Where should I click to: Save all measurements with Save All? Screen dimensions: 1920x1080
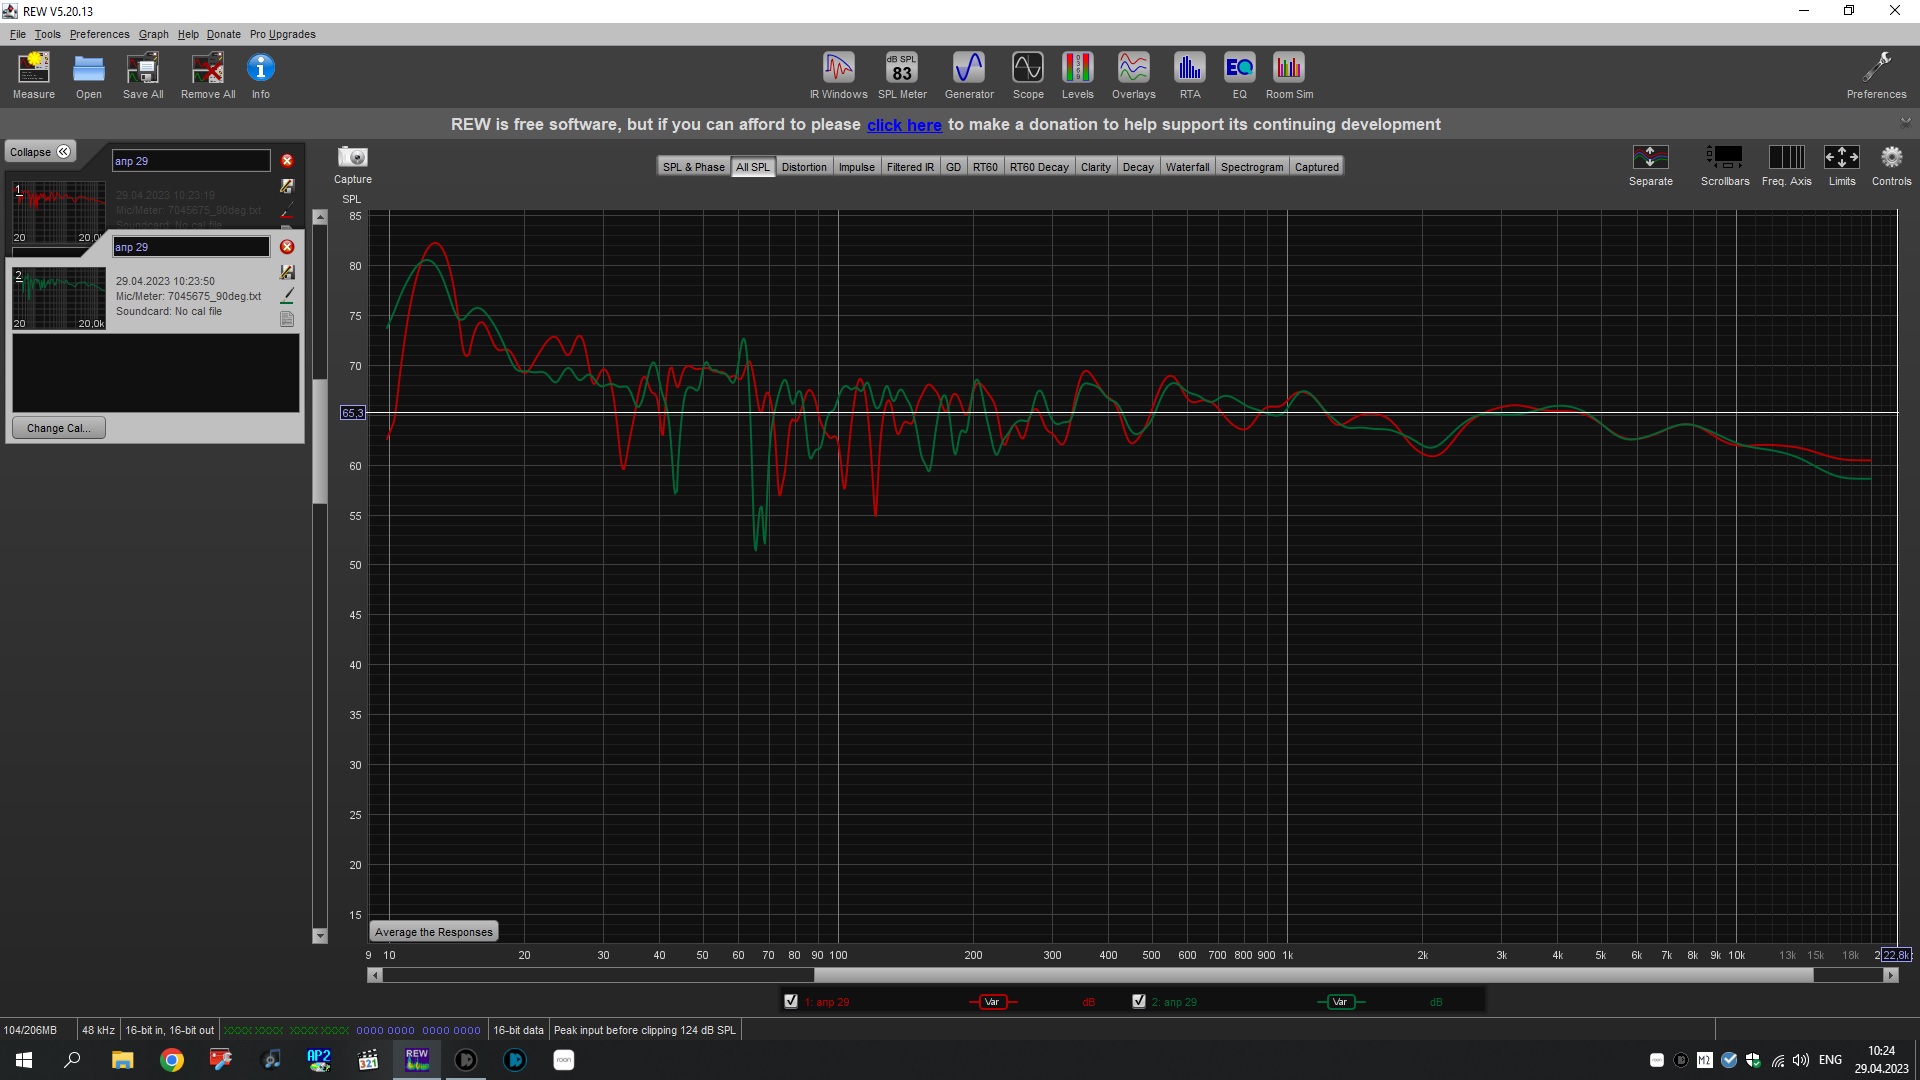[x=143, y=76]
